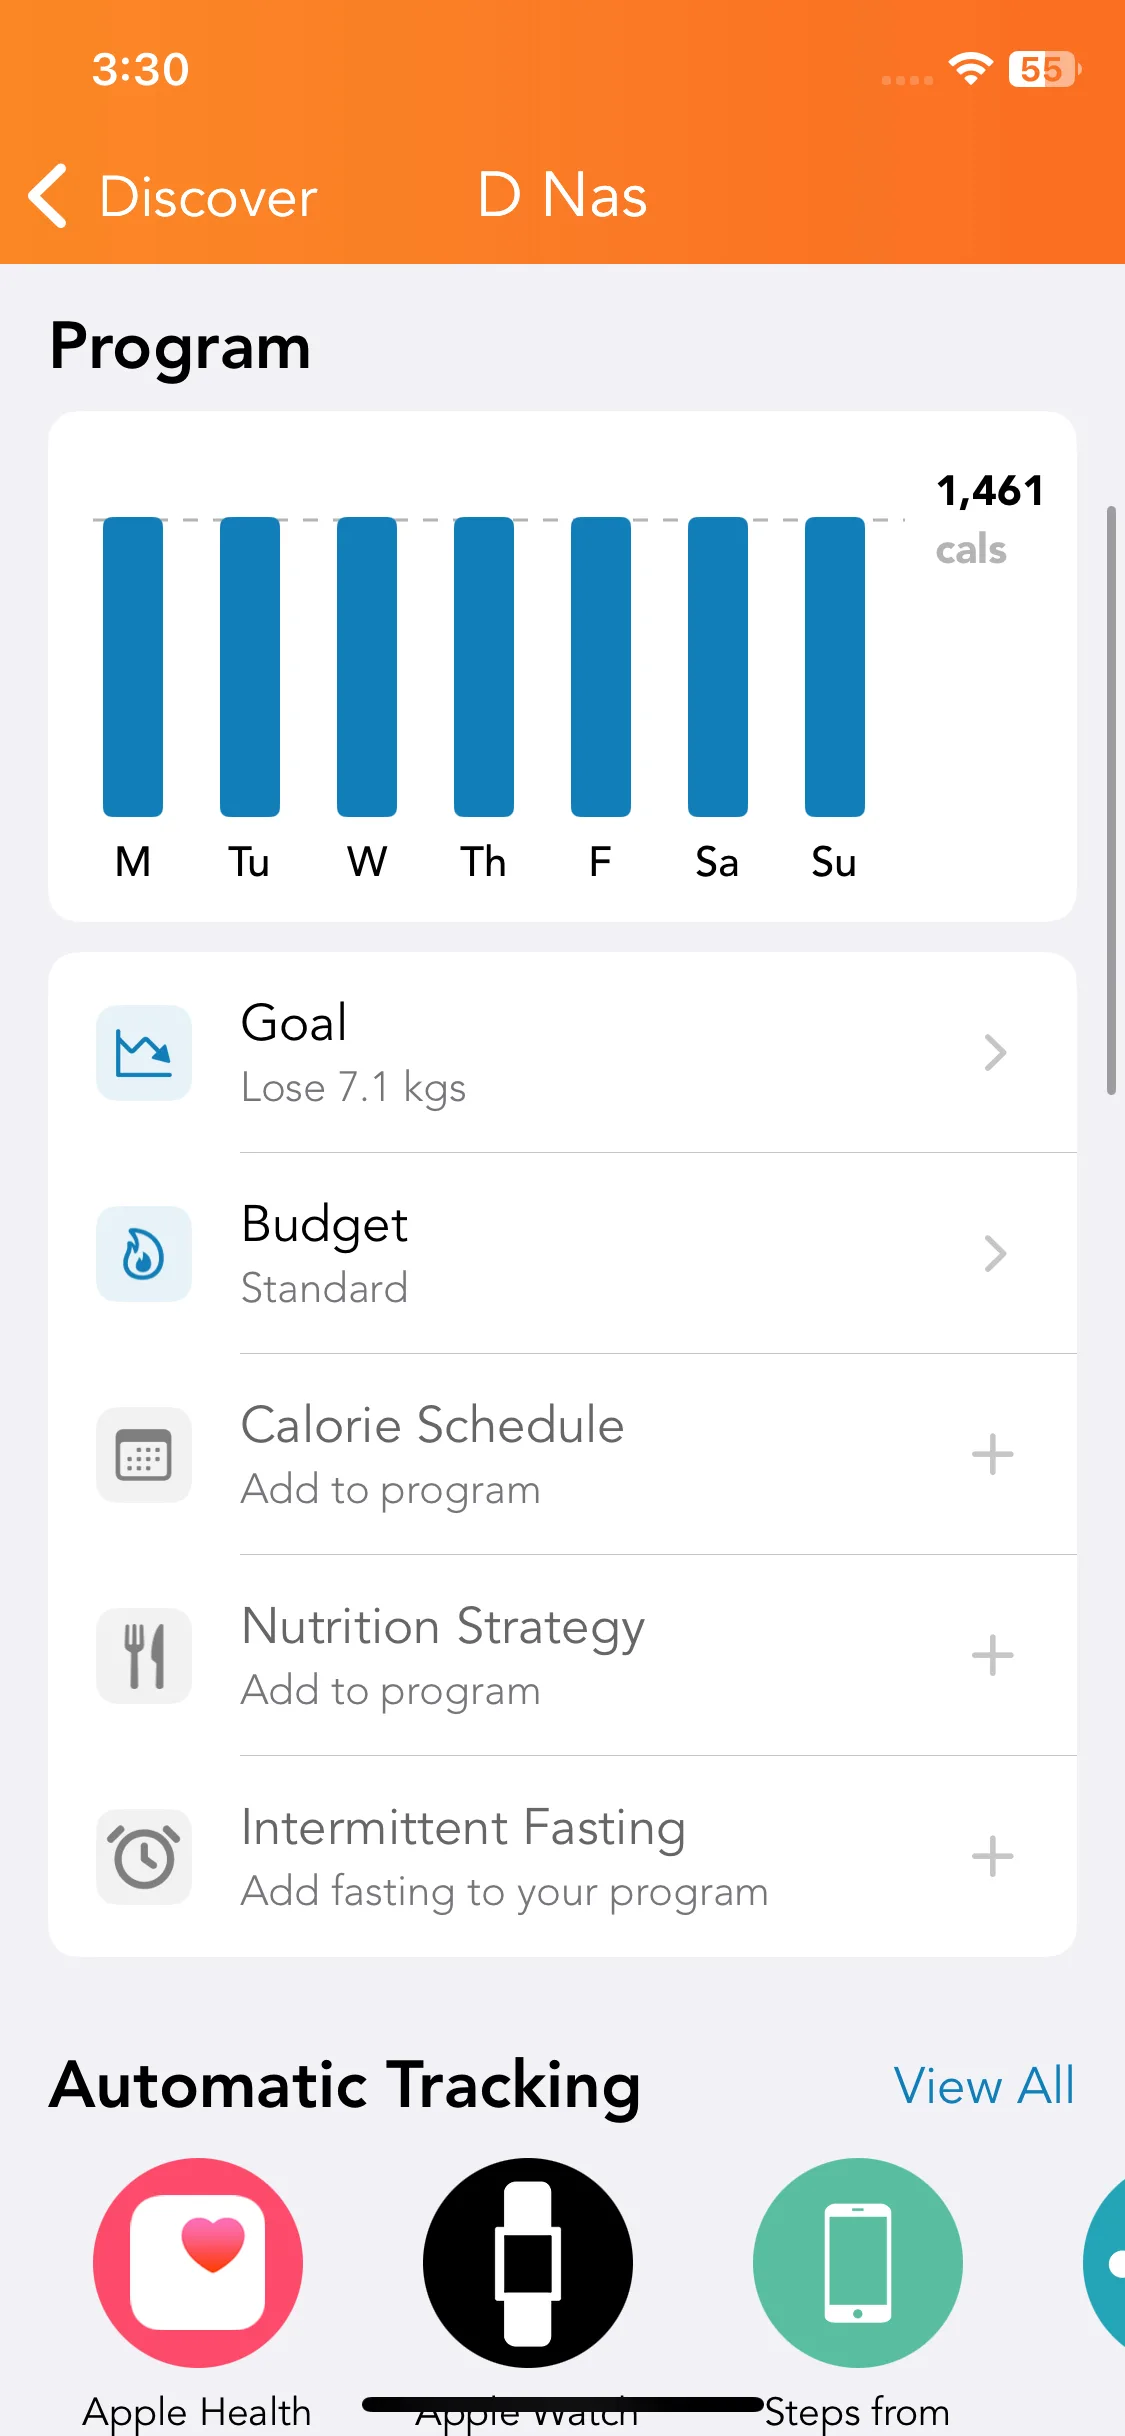
Task: Add Nutrition Strategy with plus button
Action: click(x=992, y=1656)
